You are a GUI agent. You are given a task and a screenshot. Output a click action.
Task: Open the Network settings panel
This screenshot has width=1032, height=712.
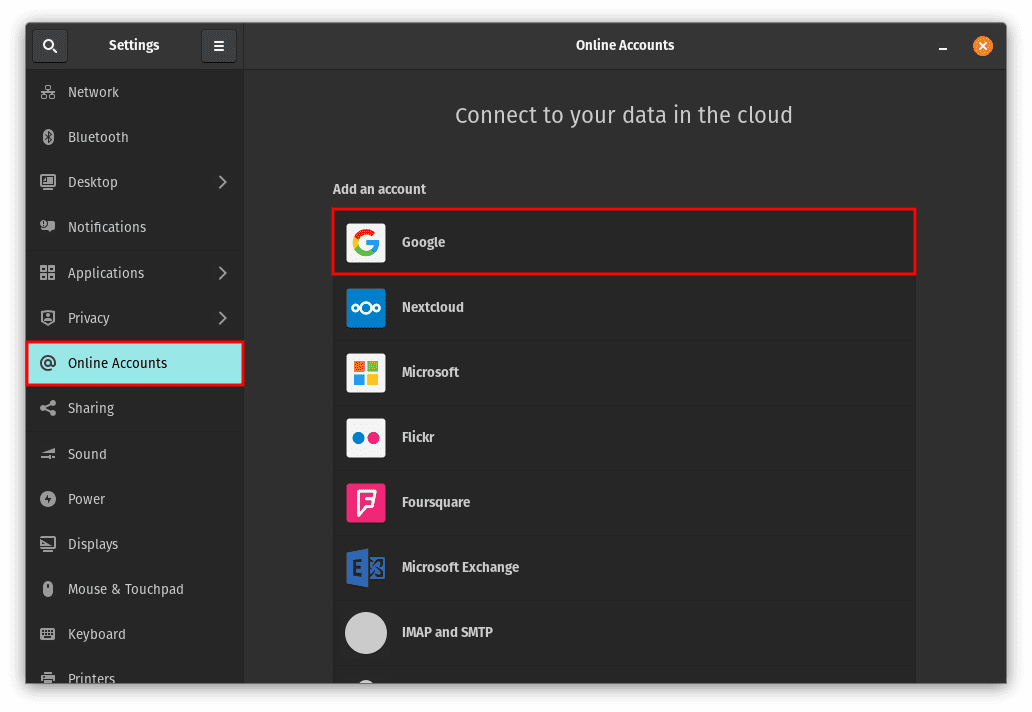tap(135, 92)
